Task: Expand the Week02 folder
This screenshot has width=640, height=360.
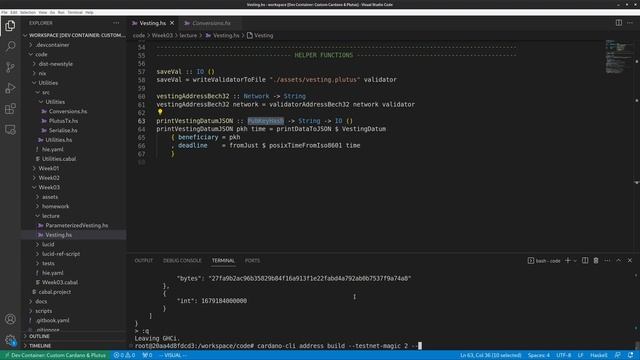Action: [49, 178]
